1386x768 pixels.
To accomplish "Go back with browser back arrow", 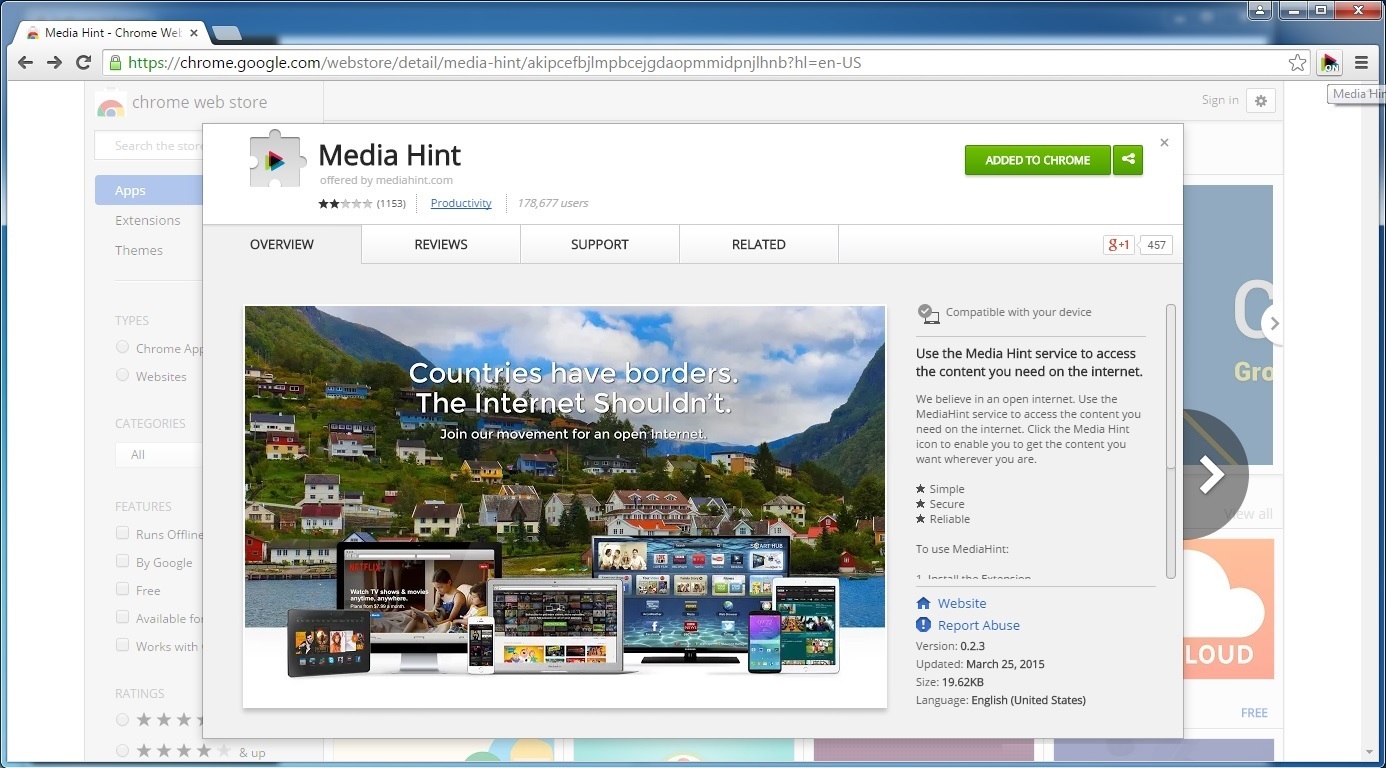I will tap(25, 62).
